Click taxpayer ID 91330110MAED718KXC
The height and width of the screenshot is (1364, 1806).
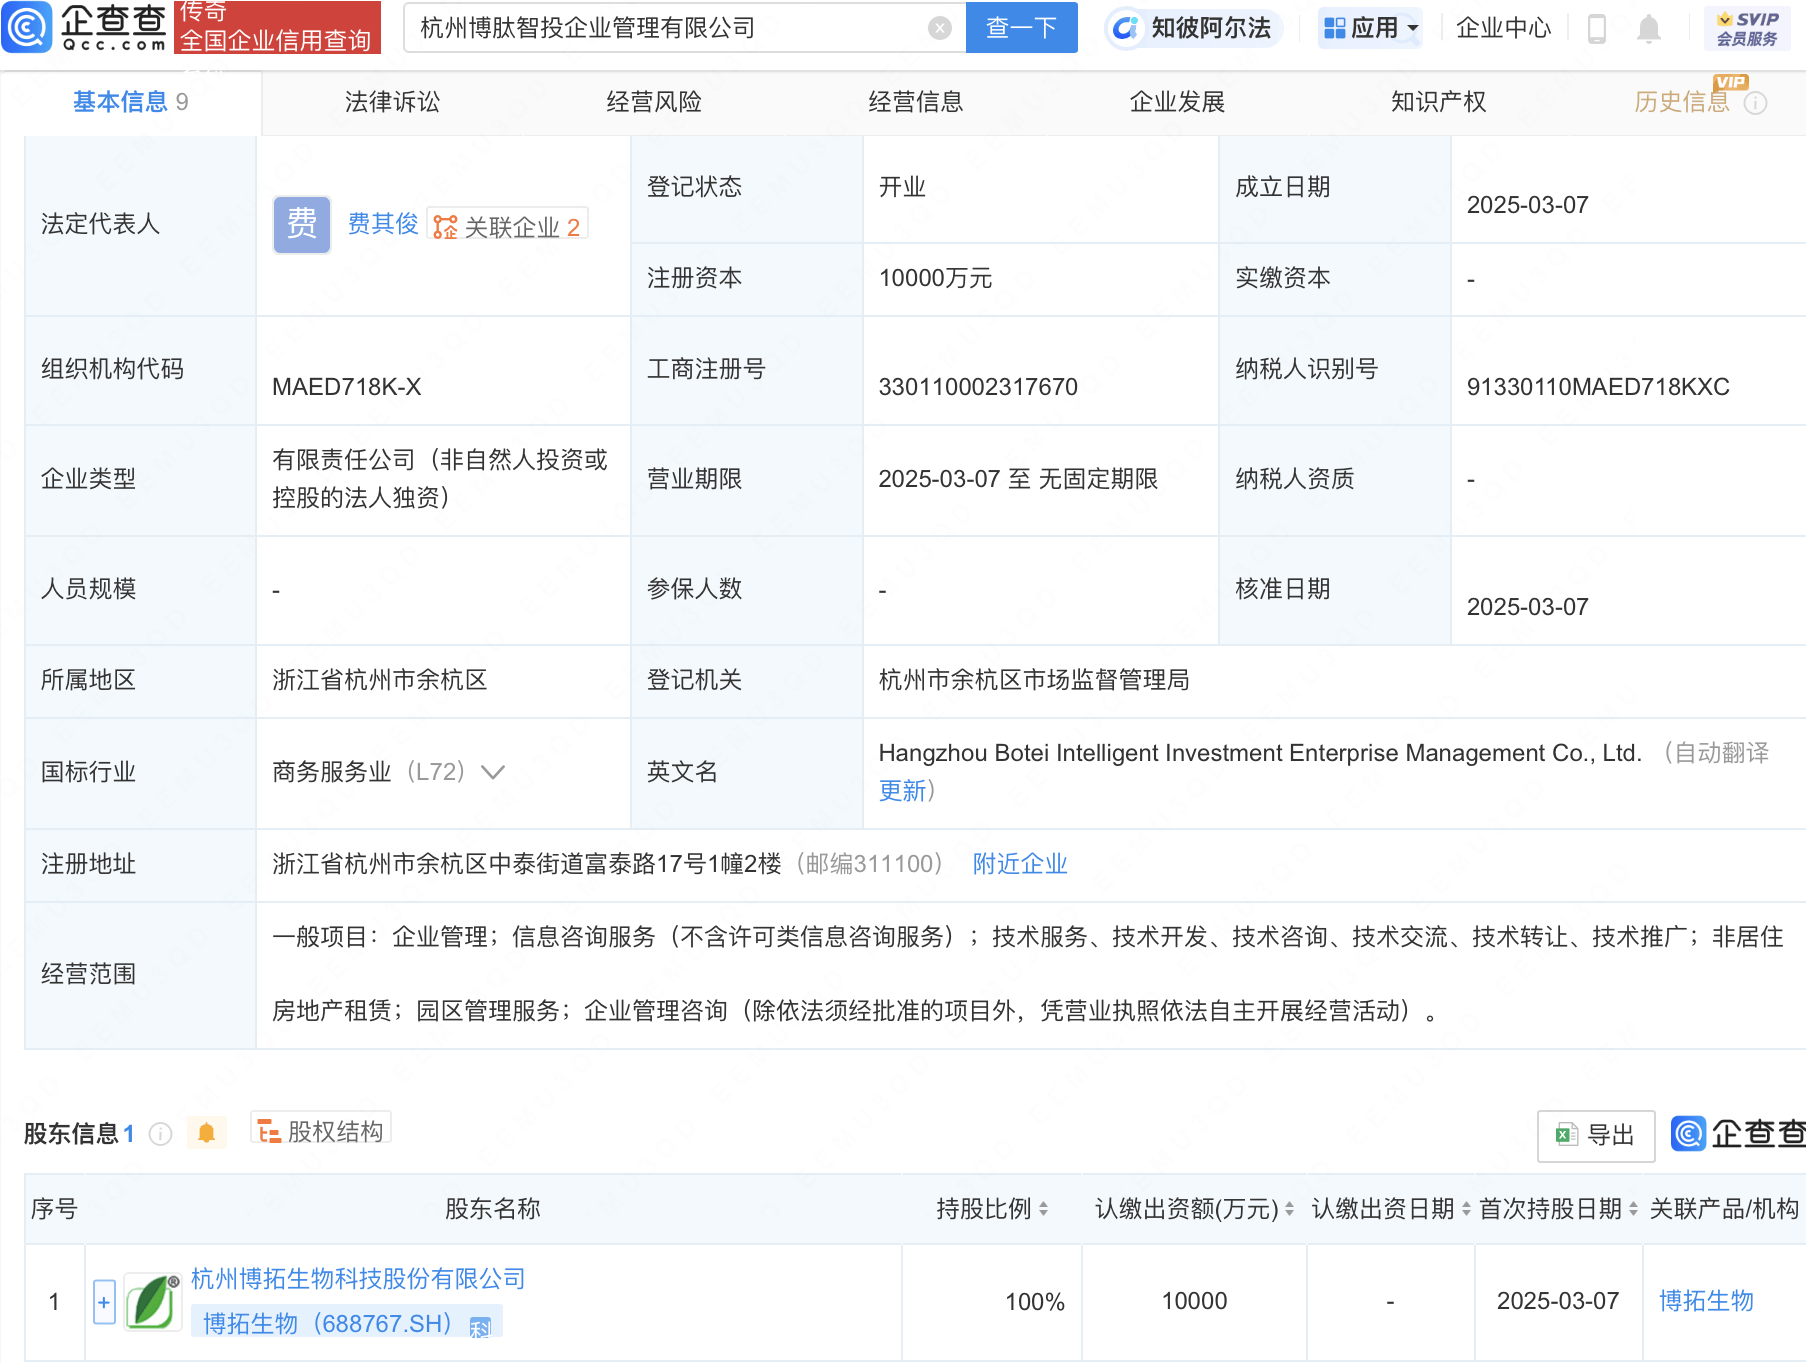[1598, 387]
